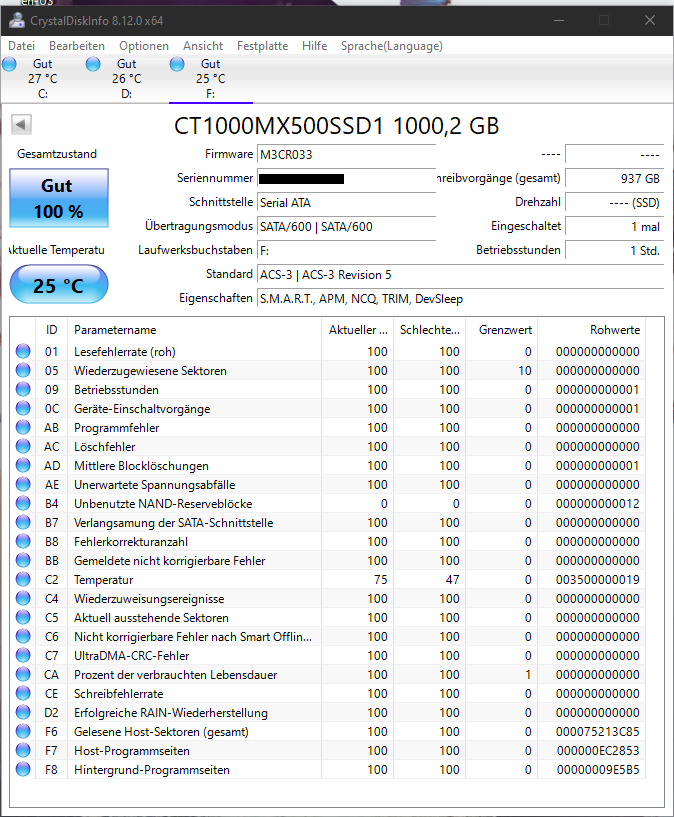Click the Aktueller column header
The image size is (674, 817).
click(x=358, y=330)
